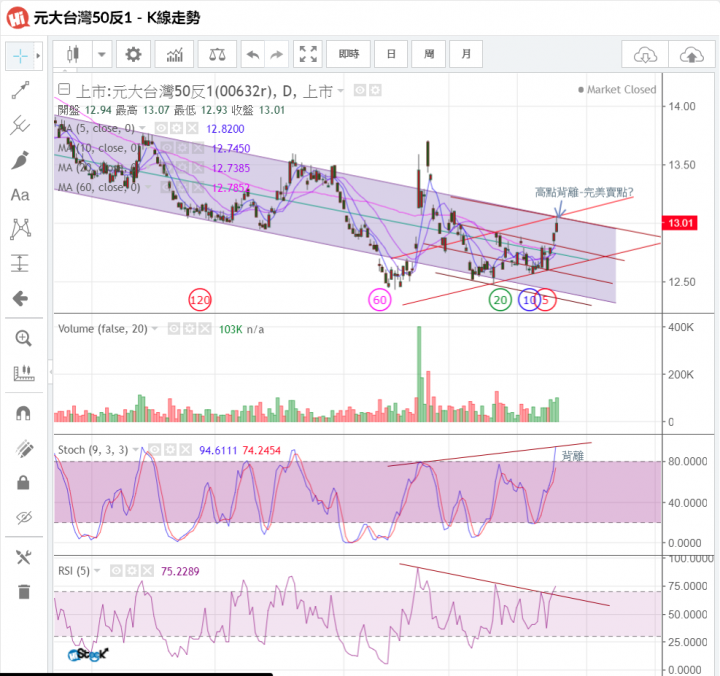
Task: Select the XABCD pattern tool
Action: (20, 229)
